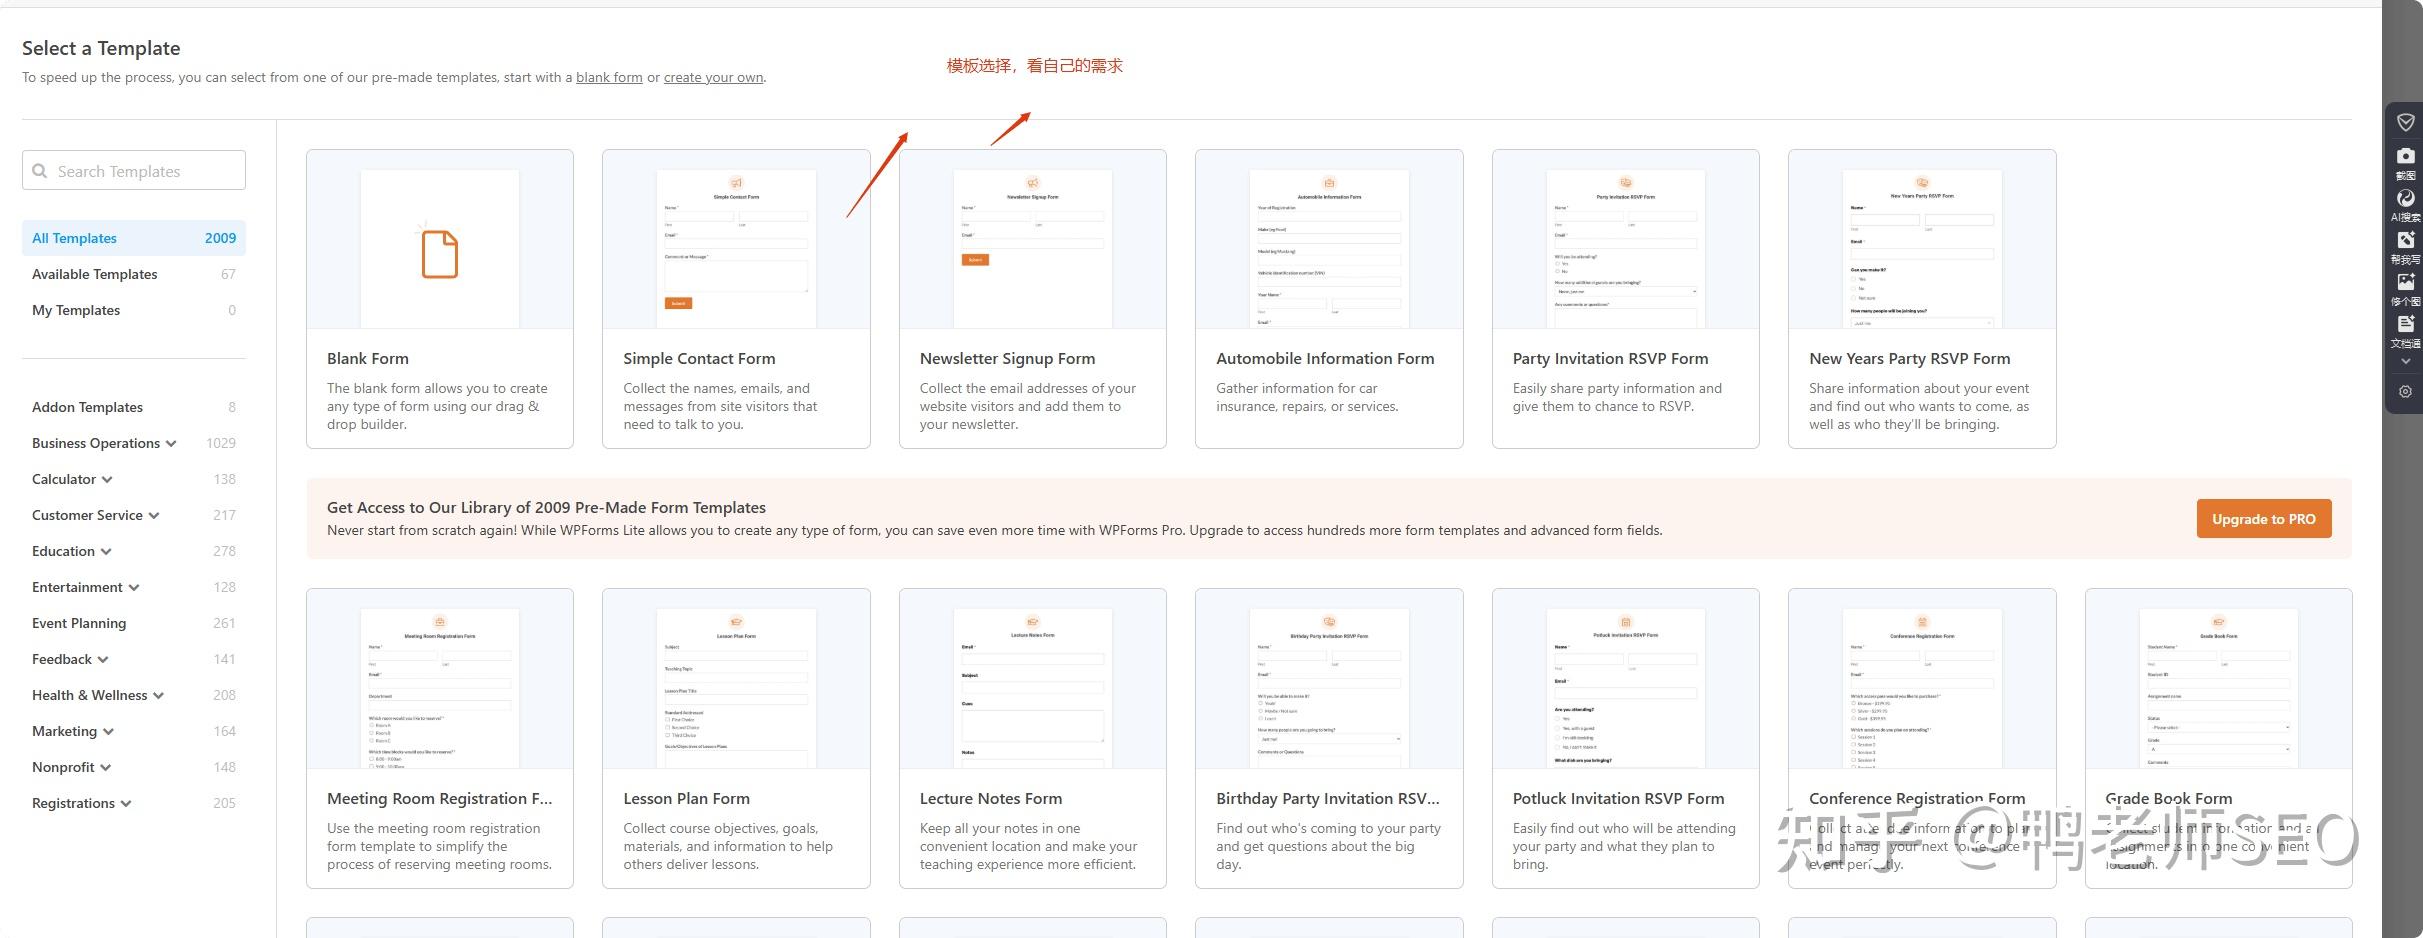
Task: Expand Business Operations subcategories chevron
Action: pos(171,444)
